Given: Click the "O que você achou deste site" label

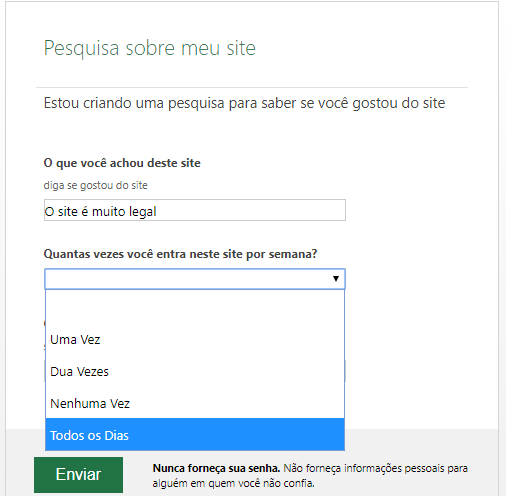Looking at the screenshot, I should (x=122, y=163).
